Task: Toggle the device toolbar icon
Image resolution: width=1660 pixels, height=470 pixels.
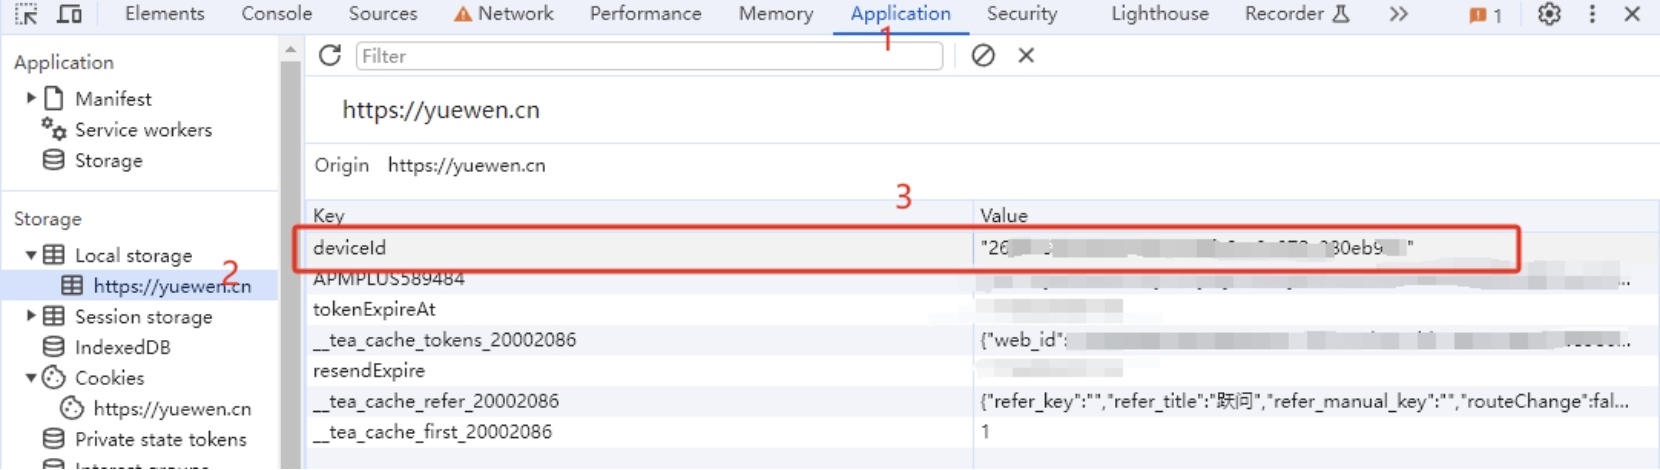Action: [69, 14]
